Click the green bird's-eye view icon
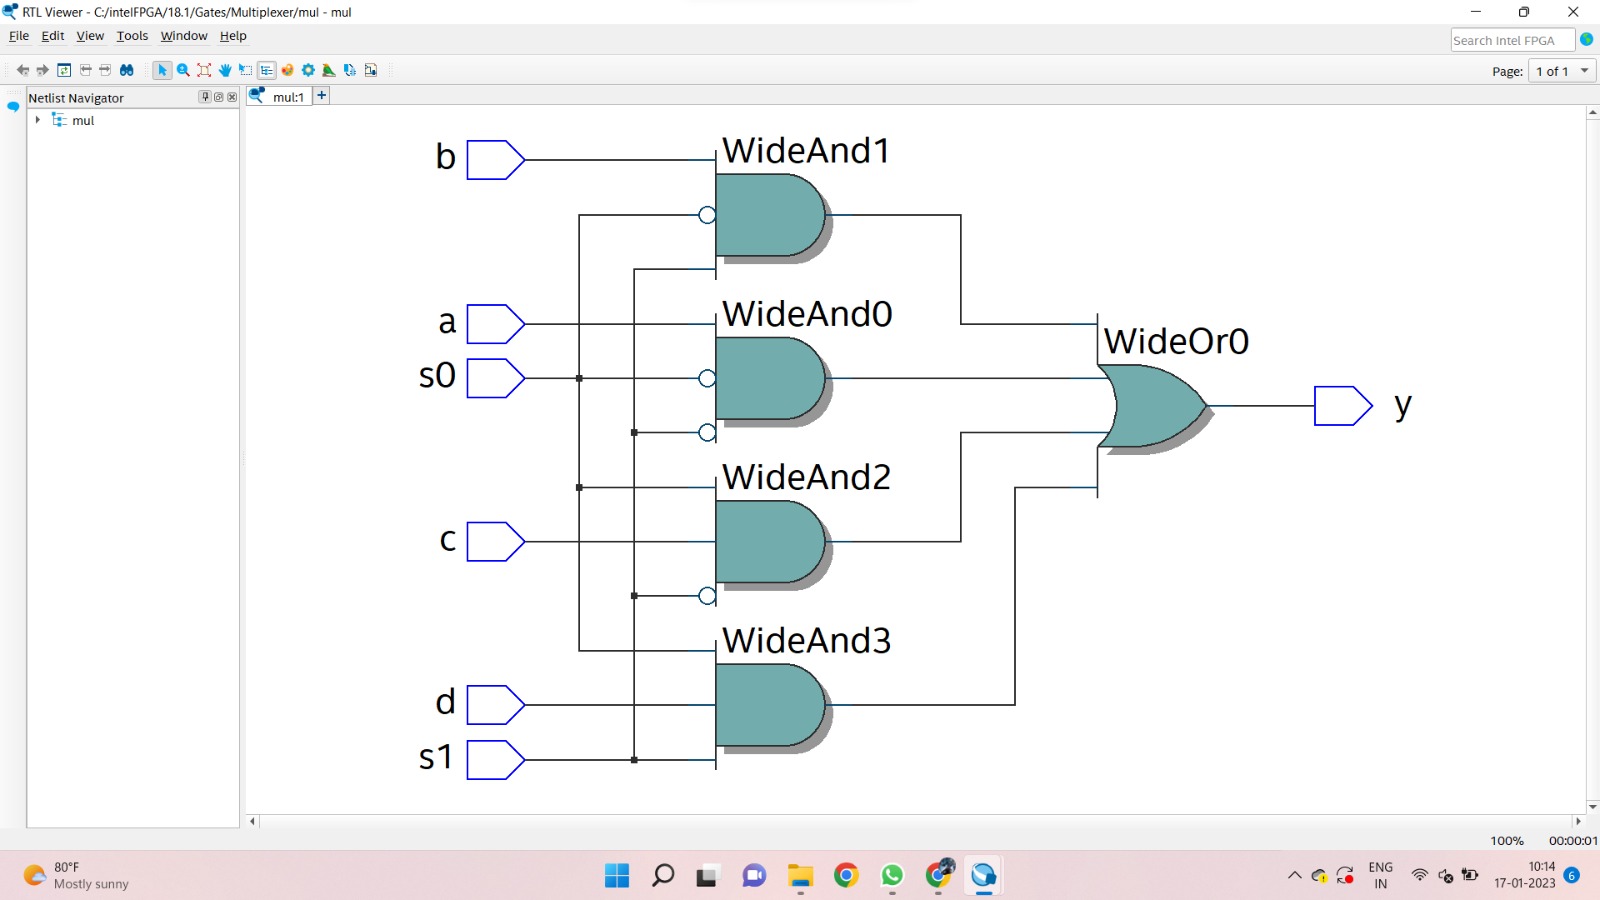Screen dimensions: 1600x900 point(329,70)
